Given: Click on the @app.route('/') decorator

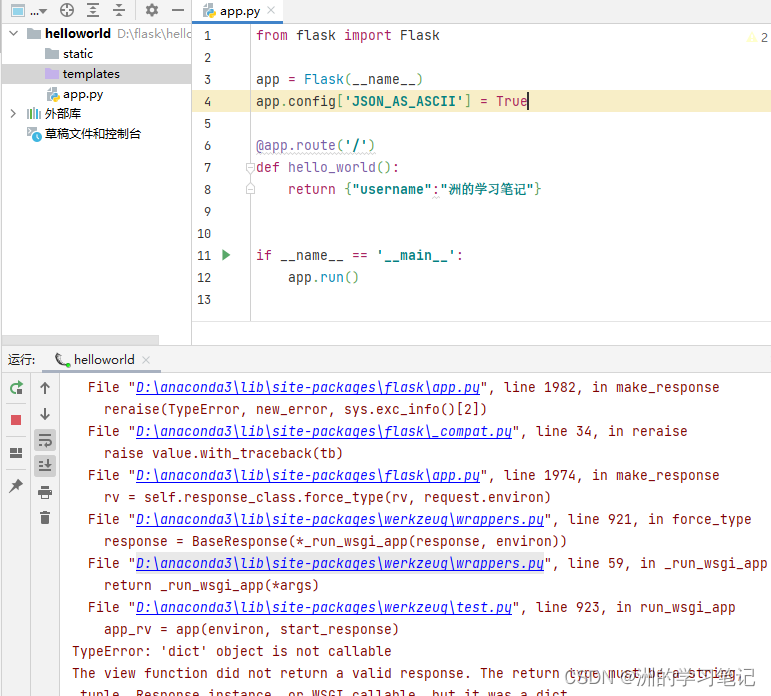Looking at the screenshot, I should (315, 146).
